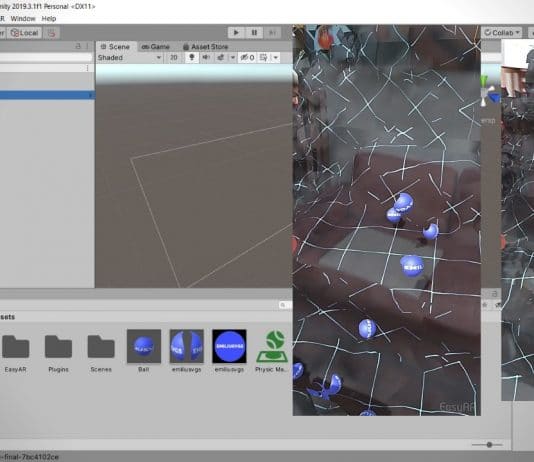Open the scene row options menu in Hierarchy
This screenshot has height=462, width=534.
tap(88, 68)
